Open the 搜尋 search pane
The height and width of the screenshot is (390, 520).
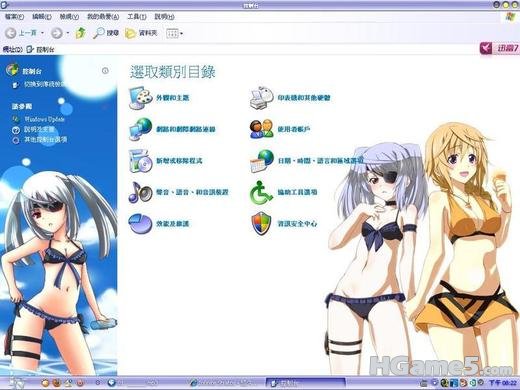coord(106,33)
